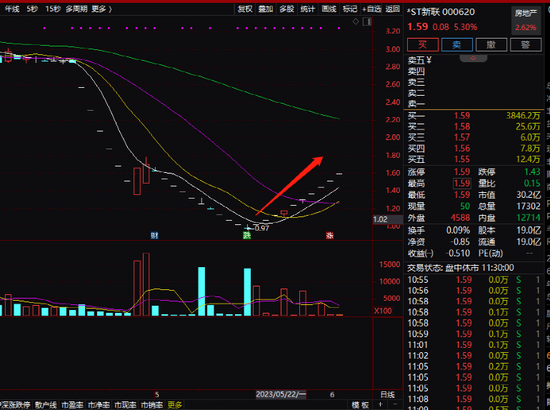Collapse the order book chevron handle
The image size is (550, 410).
[x=473, y=58]
